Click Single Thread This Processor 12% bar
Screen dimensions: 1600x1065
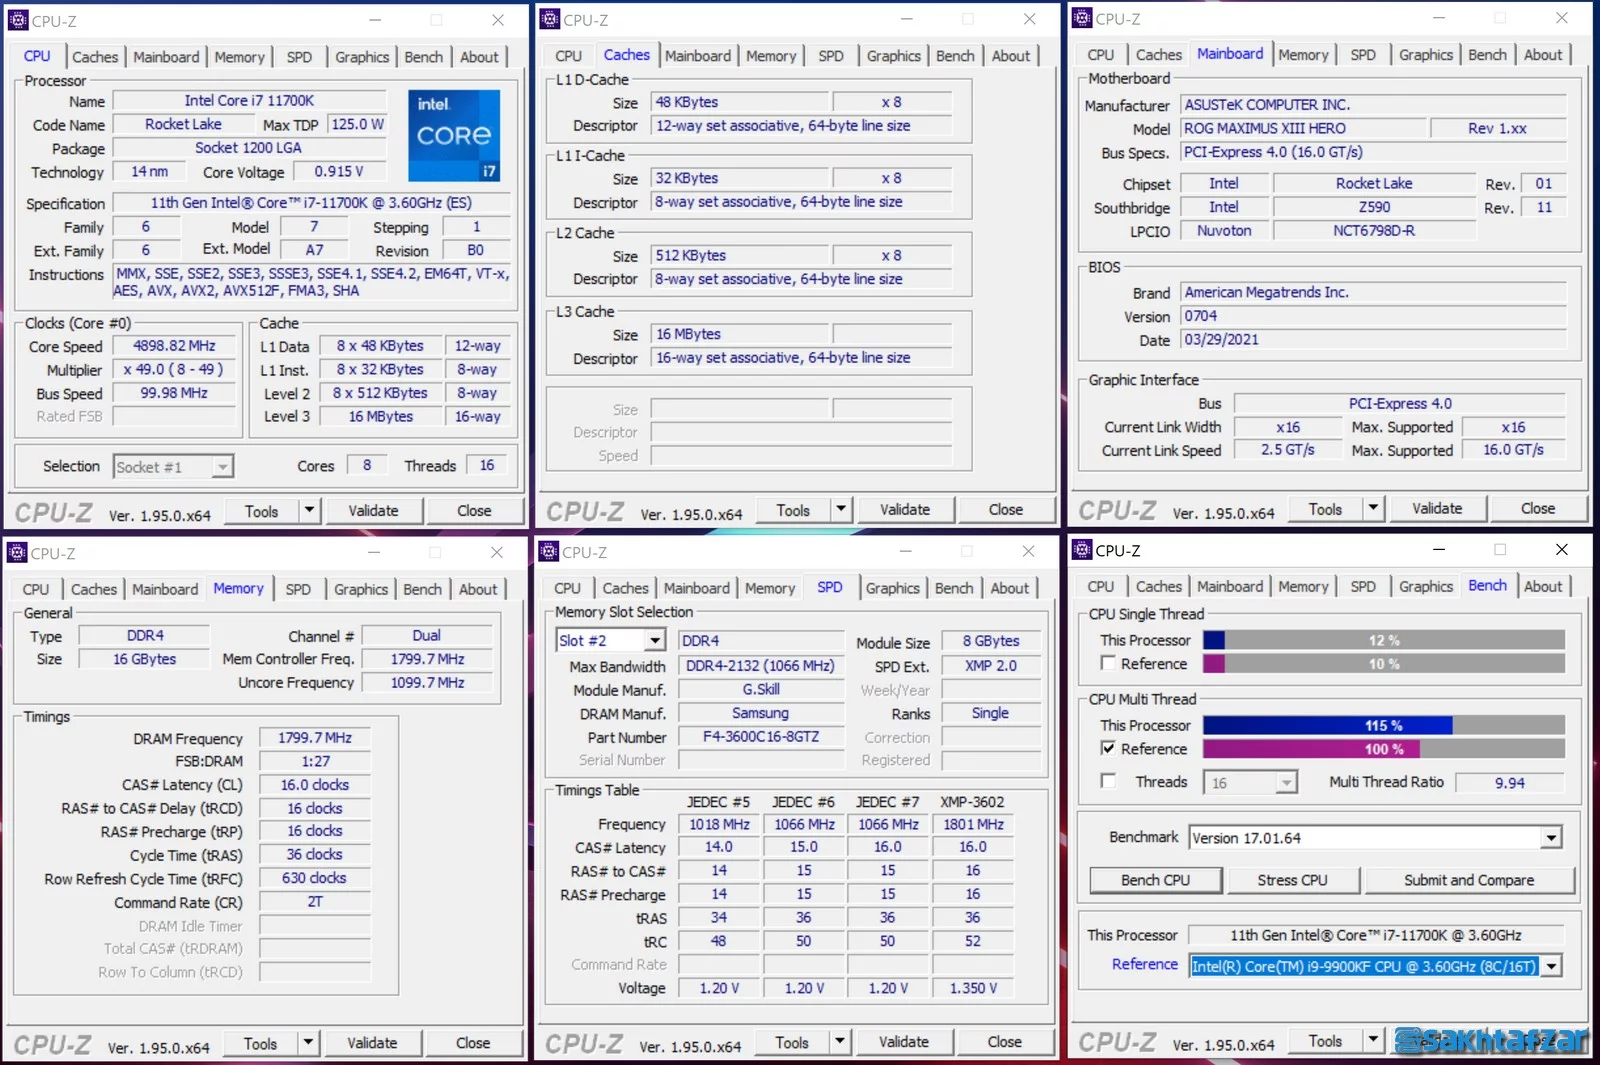tap(1384, 640)
